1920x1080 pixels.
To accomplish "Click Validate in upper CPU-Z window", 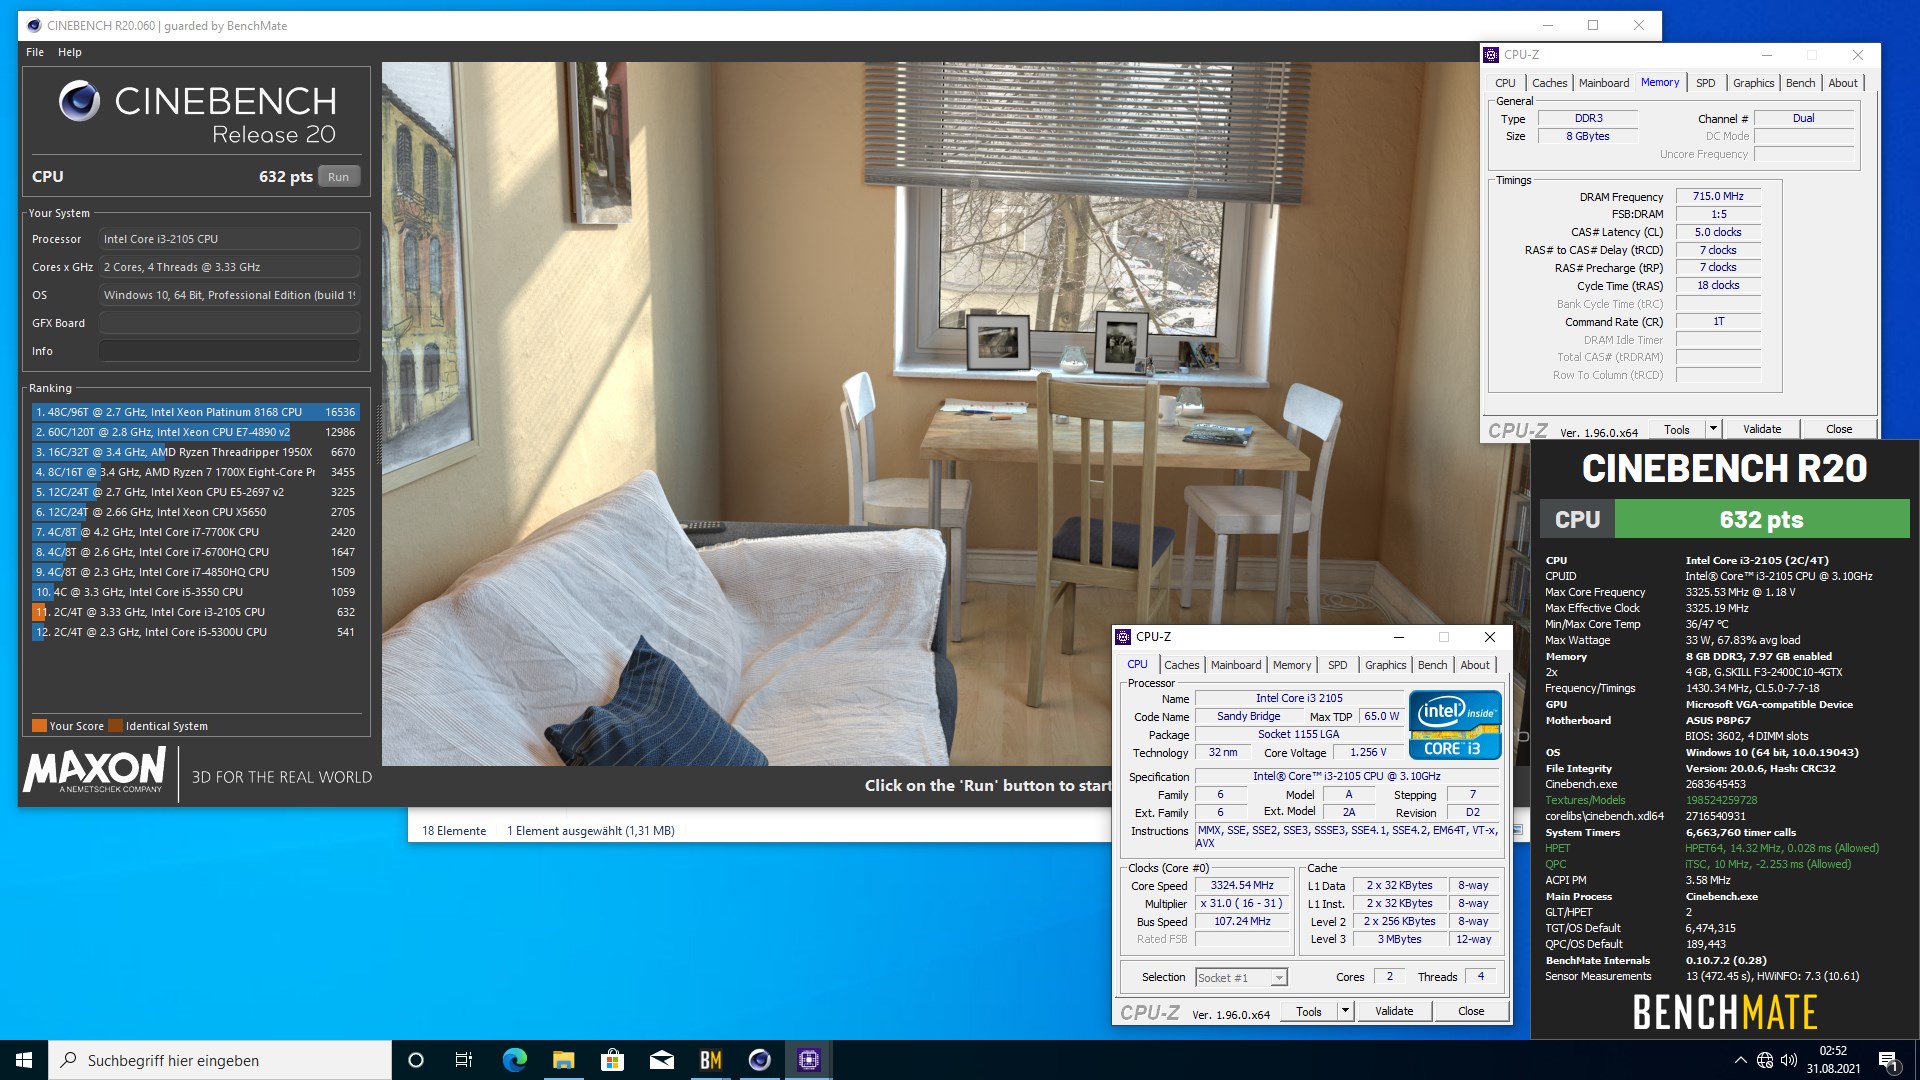I will 1762,429.
